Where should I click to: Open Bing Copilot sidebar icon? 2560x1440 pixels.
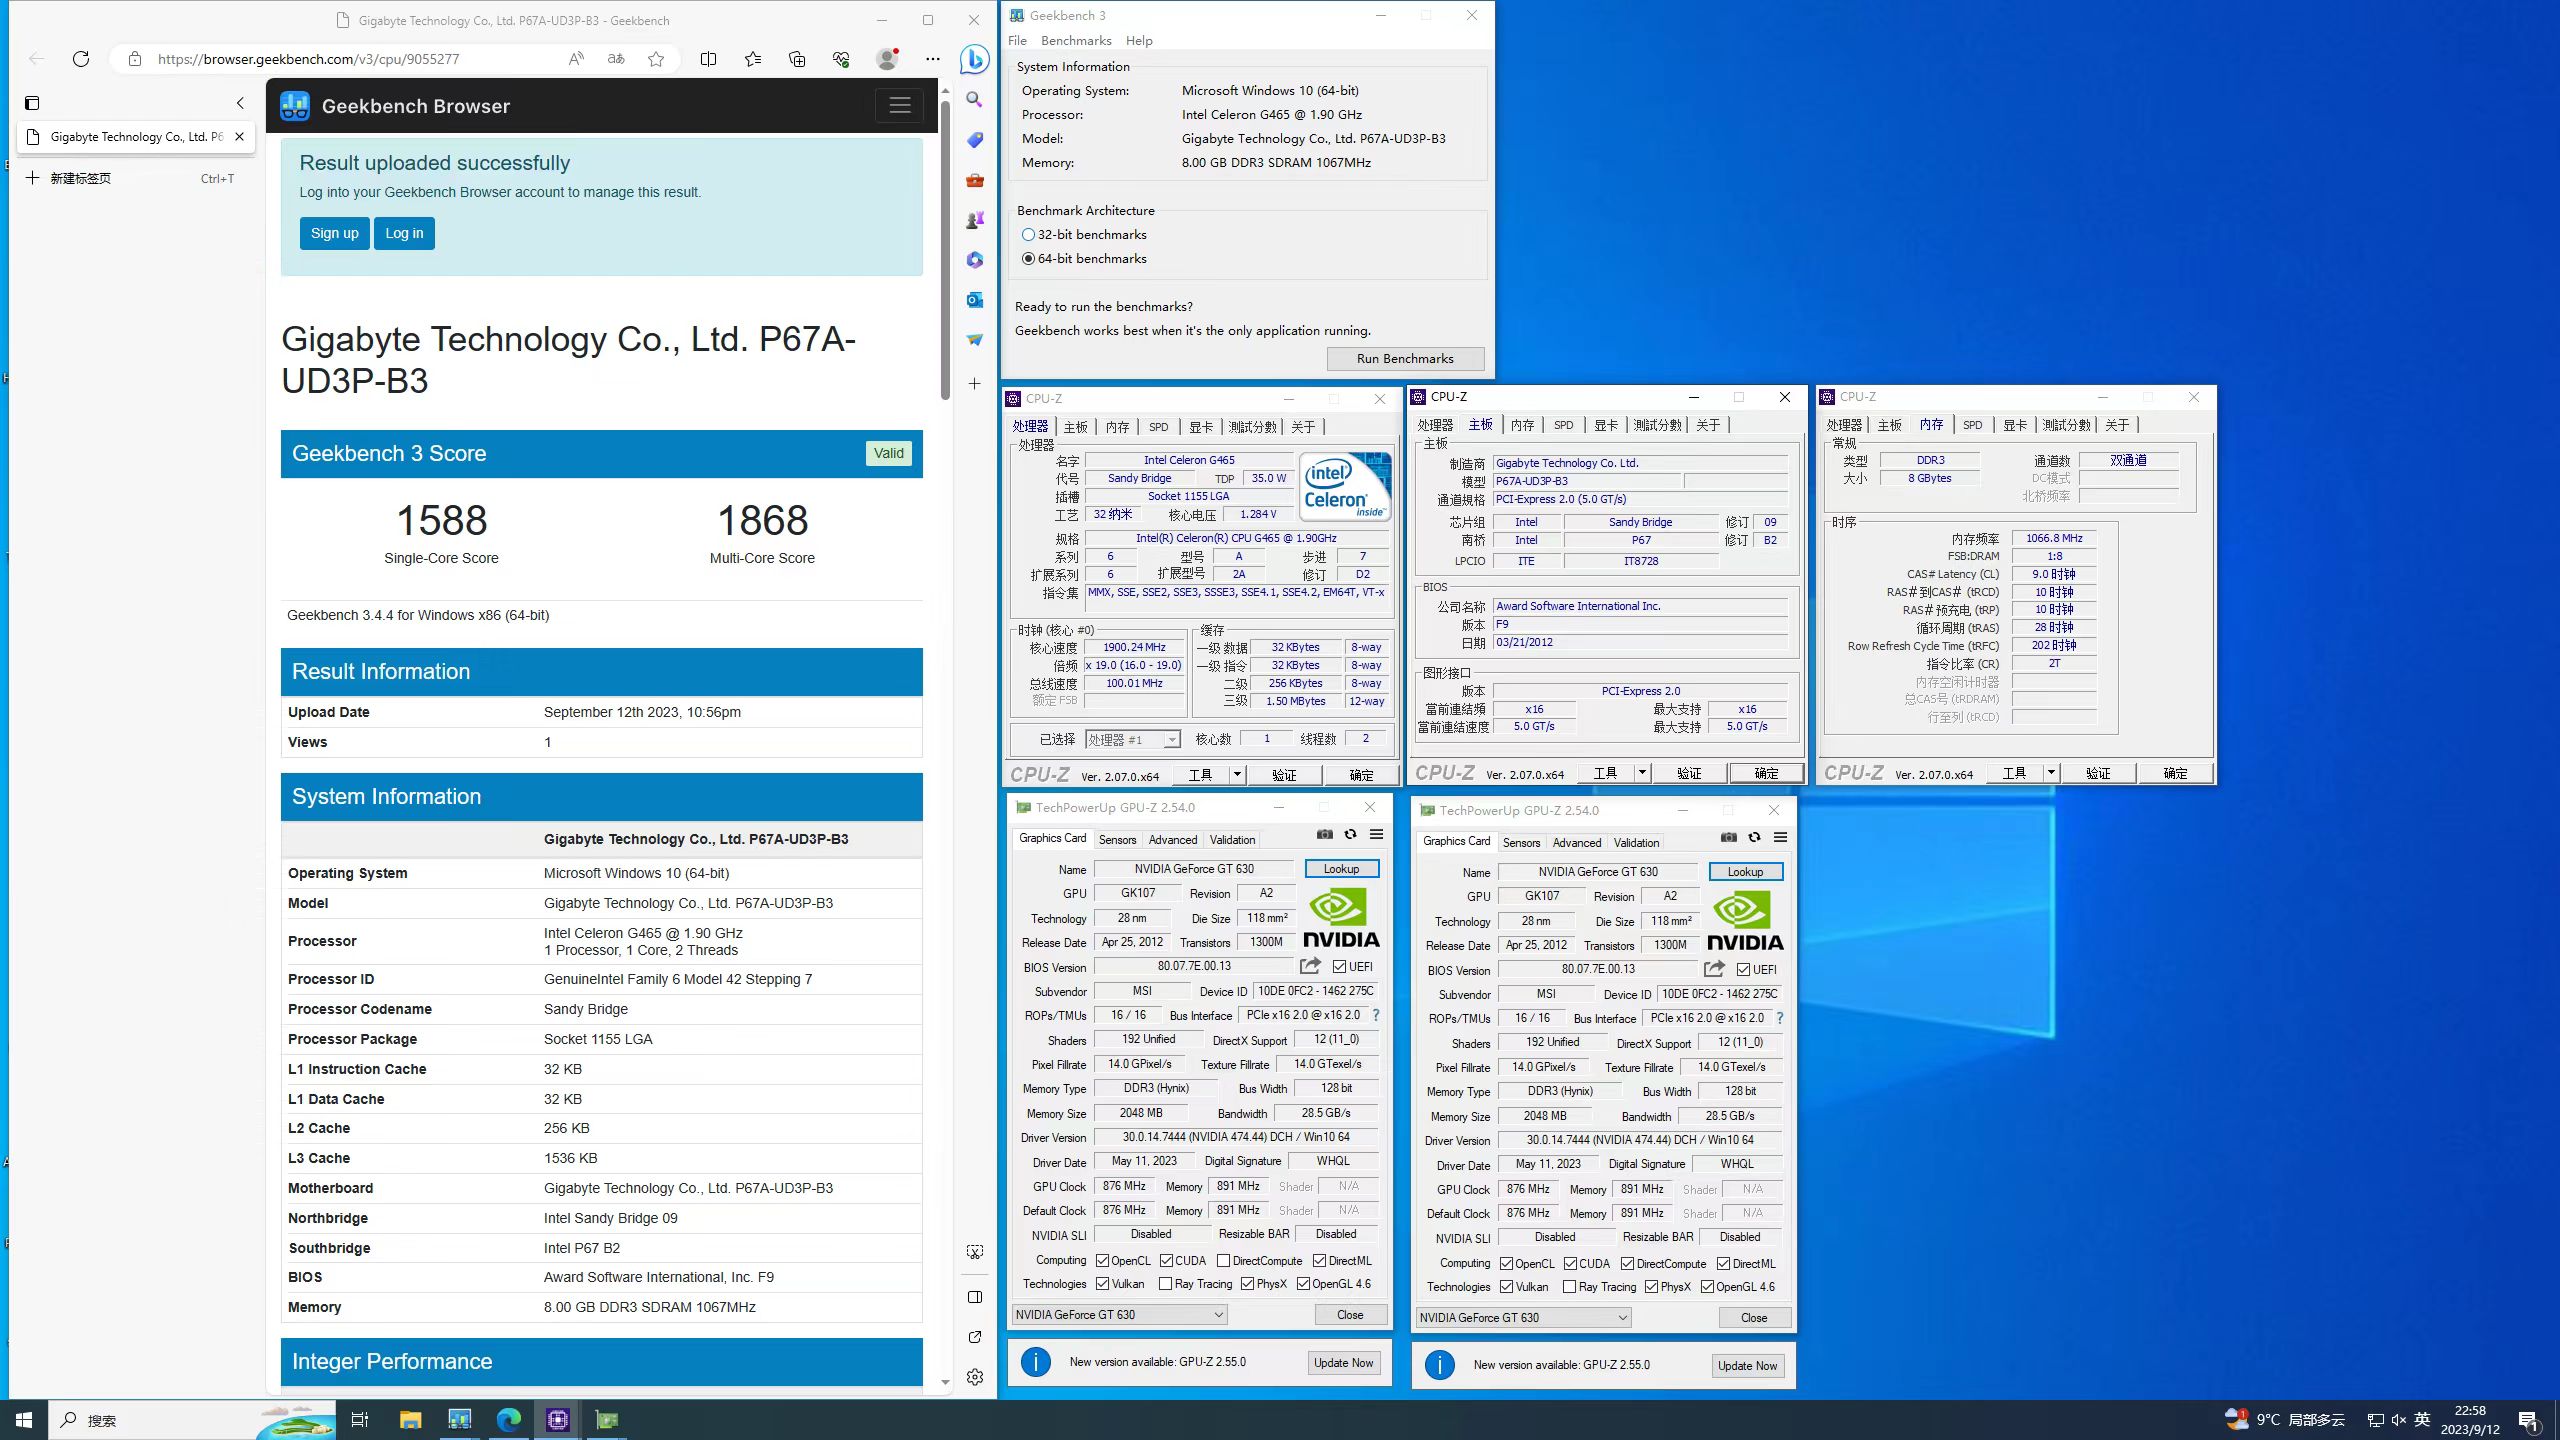[974, 60]
